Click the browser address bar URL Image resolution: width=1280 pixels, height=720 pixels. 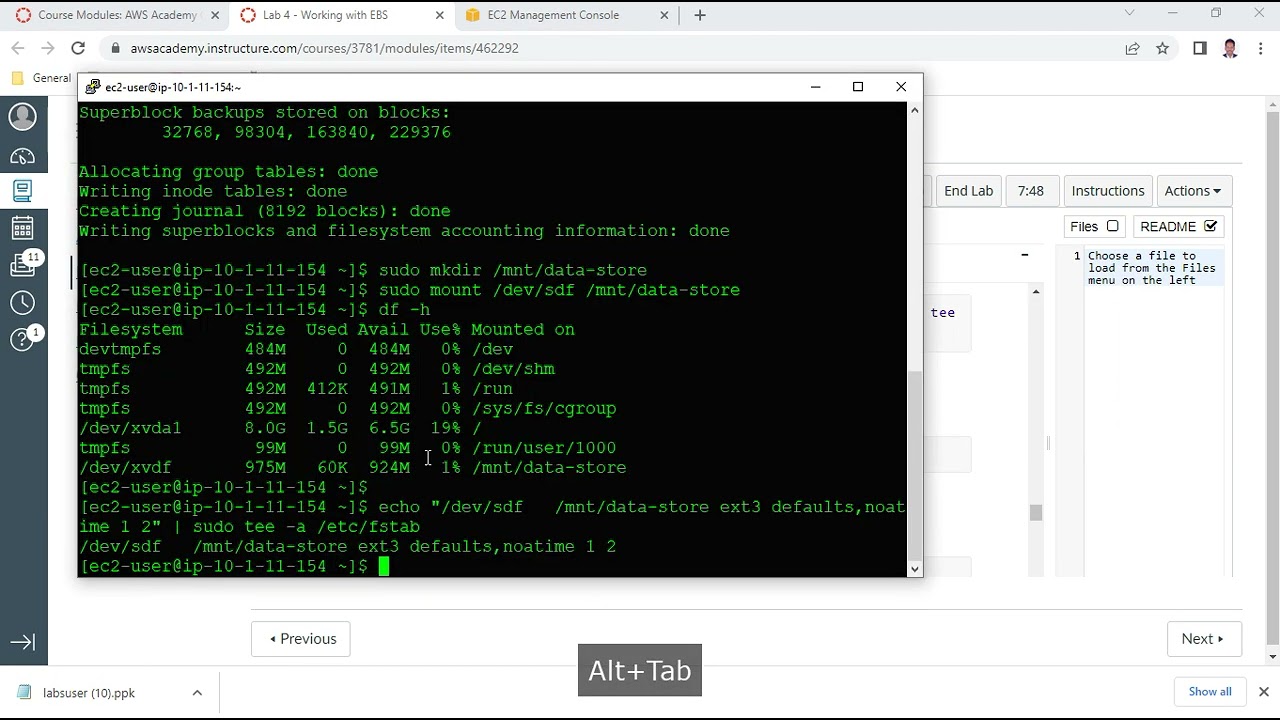(x=324, y=48)
